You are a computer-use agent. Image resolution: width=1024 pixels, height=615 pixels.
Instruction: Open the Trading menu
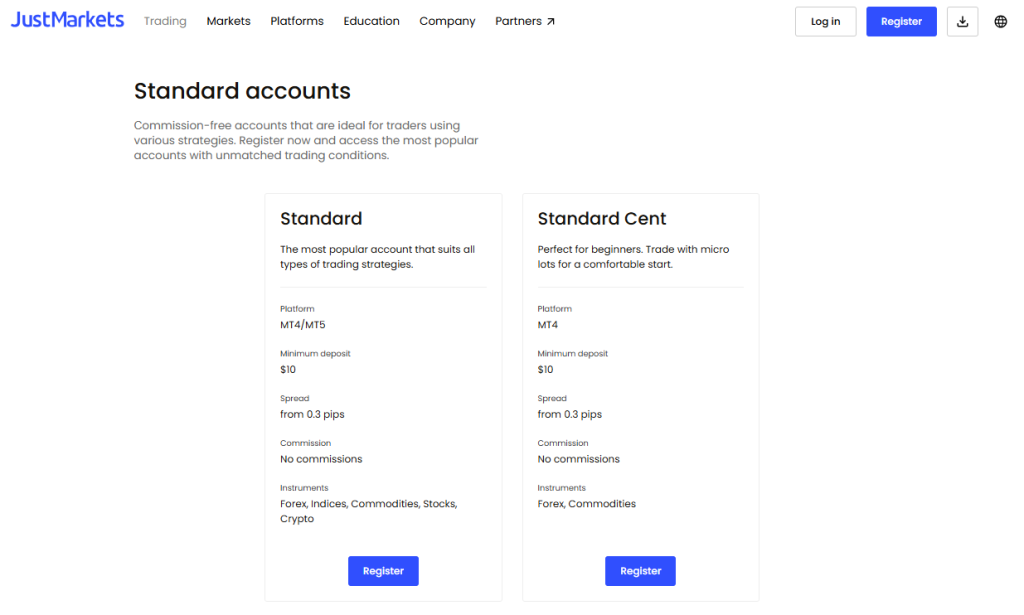tap(164, 20)
